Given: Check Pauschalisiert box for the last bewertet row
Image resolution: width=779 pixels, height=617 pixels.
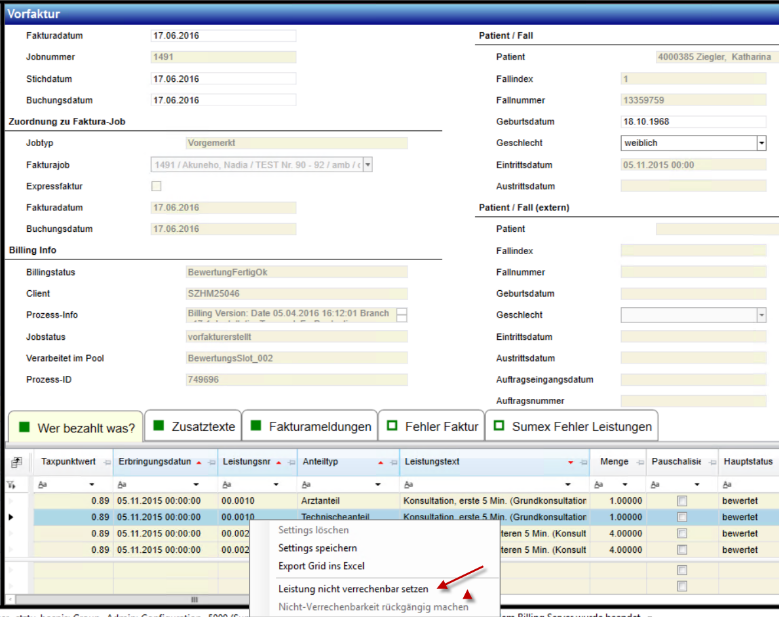Looking at the screenshot, I should point(682,550).
